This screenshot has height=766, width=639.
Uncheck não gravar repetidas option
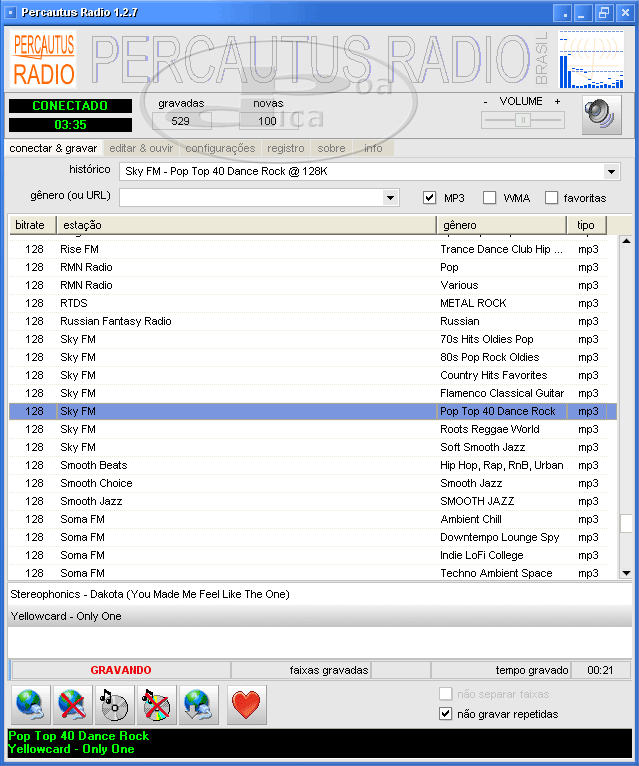pyautogui.click(x=446, y=714)
